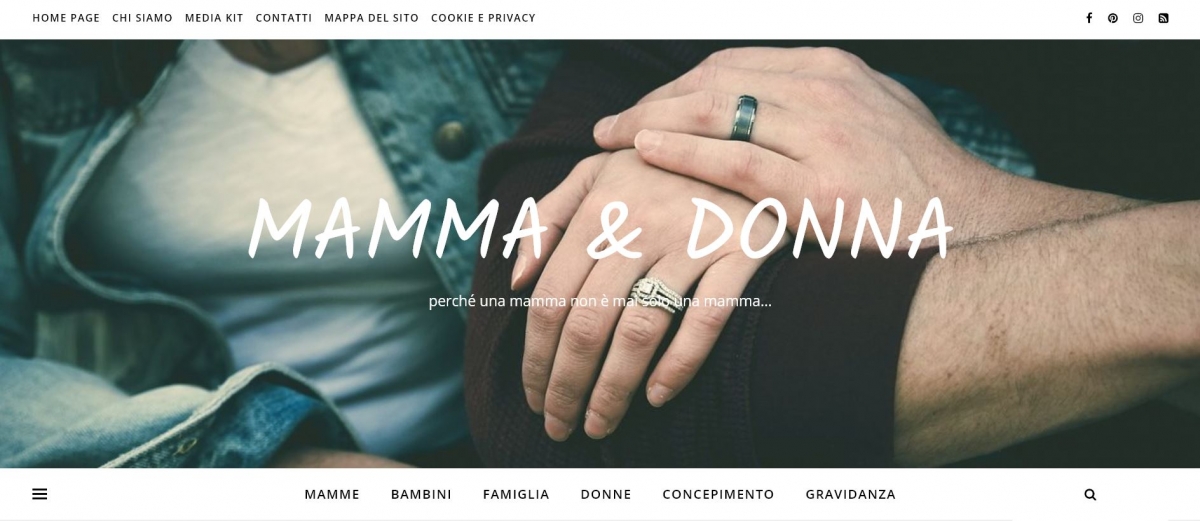
Task: Open the Facebook page icon
Action: pos(1089,18)
